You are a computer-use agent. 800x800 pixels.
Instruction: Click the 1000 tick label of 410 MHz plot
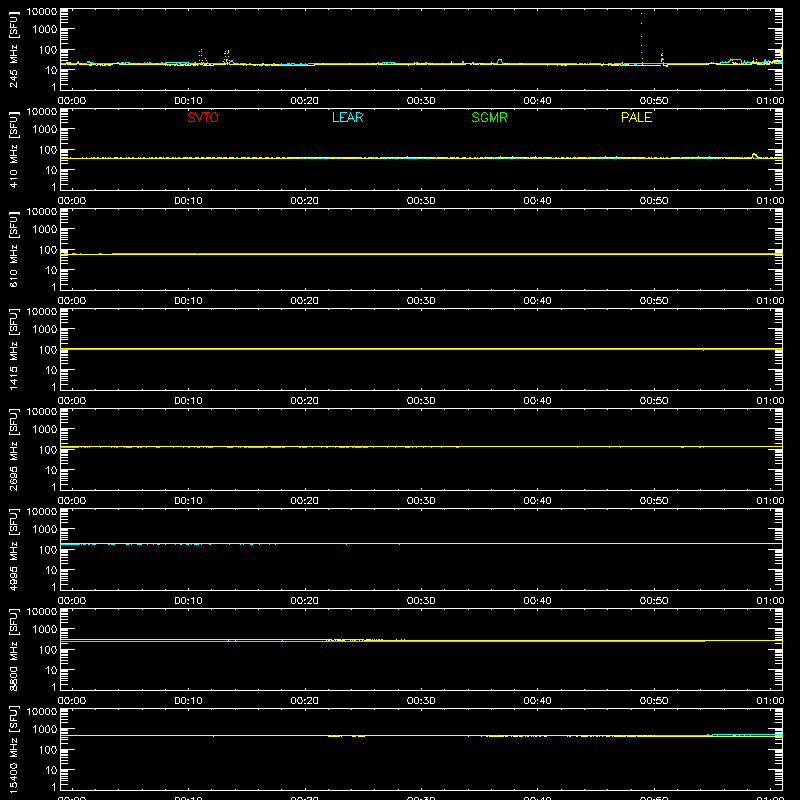(45, 130)
